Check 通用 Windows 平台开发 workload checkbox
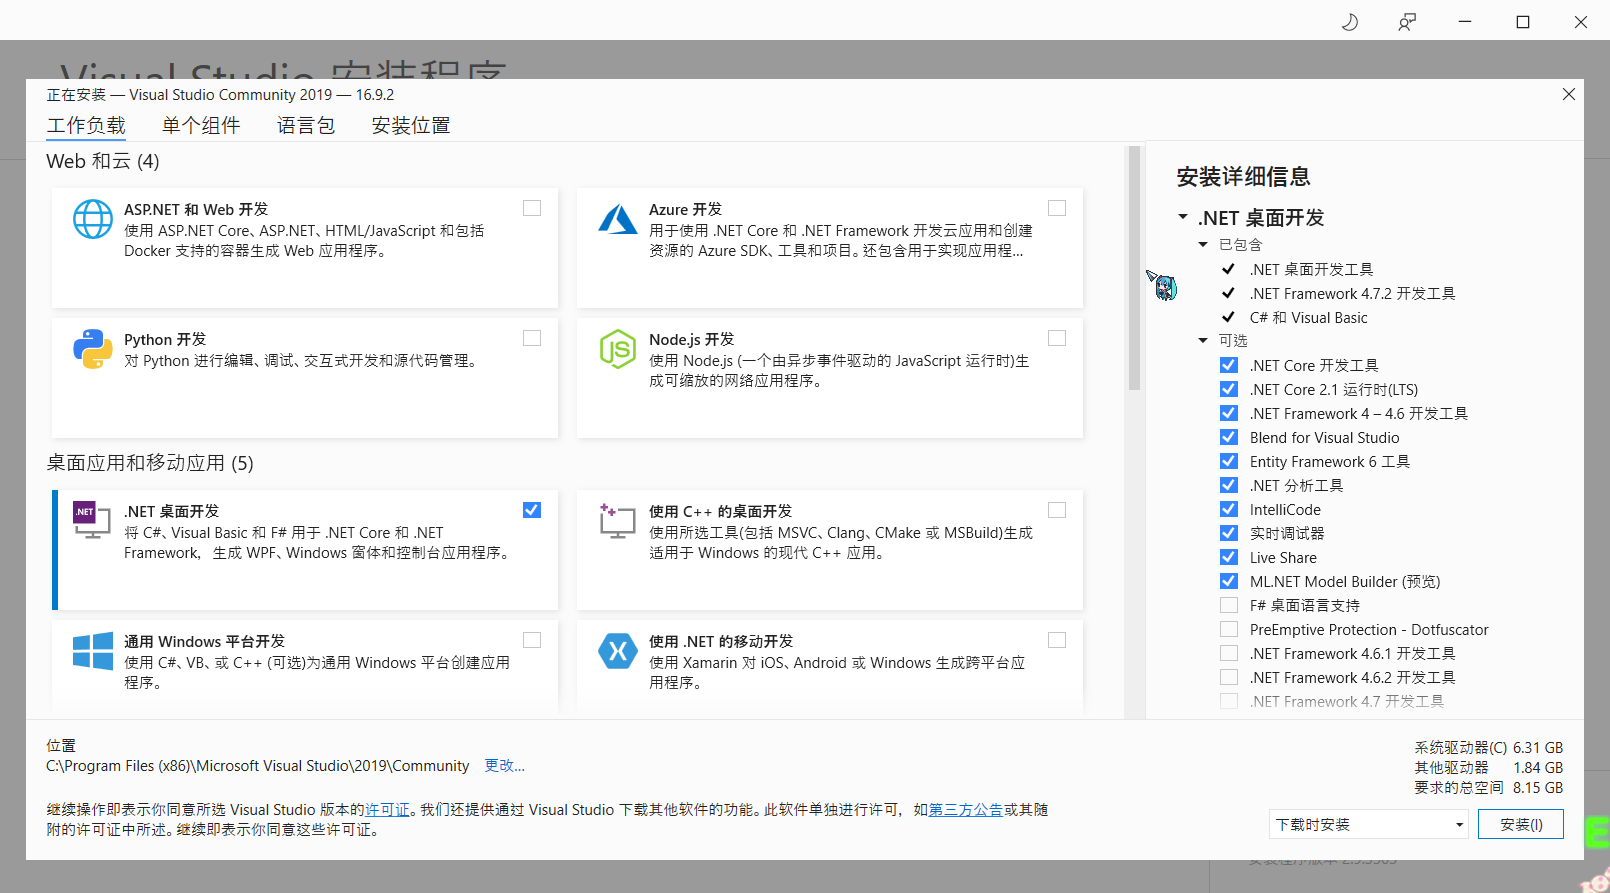The height and width of the screenshot is (893, 1610). 532,640
